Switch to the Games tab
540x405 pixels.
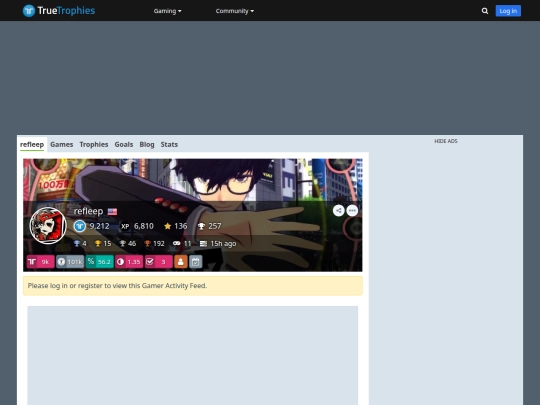pos(62,145)
